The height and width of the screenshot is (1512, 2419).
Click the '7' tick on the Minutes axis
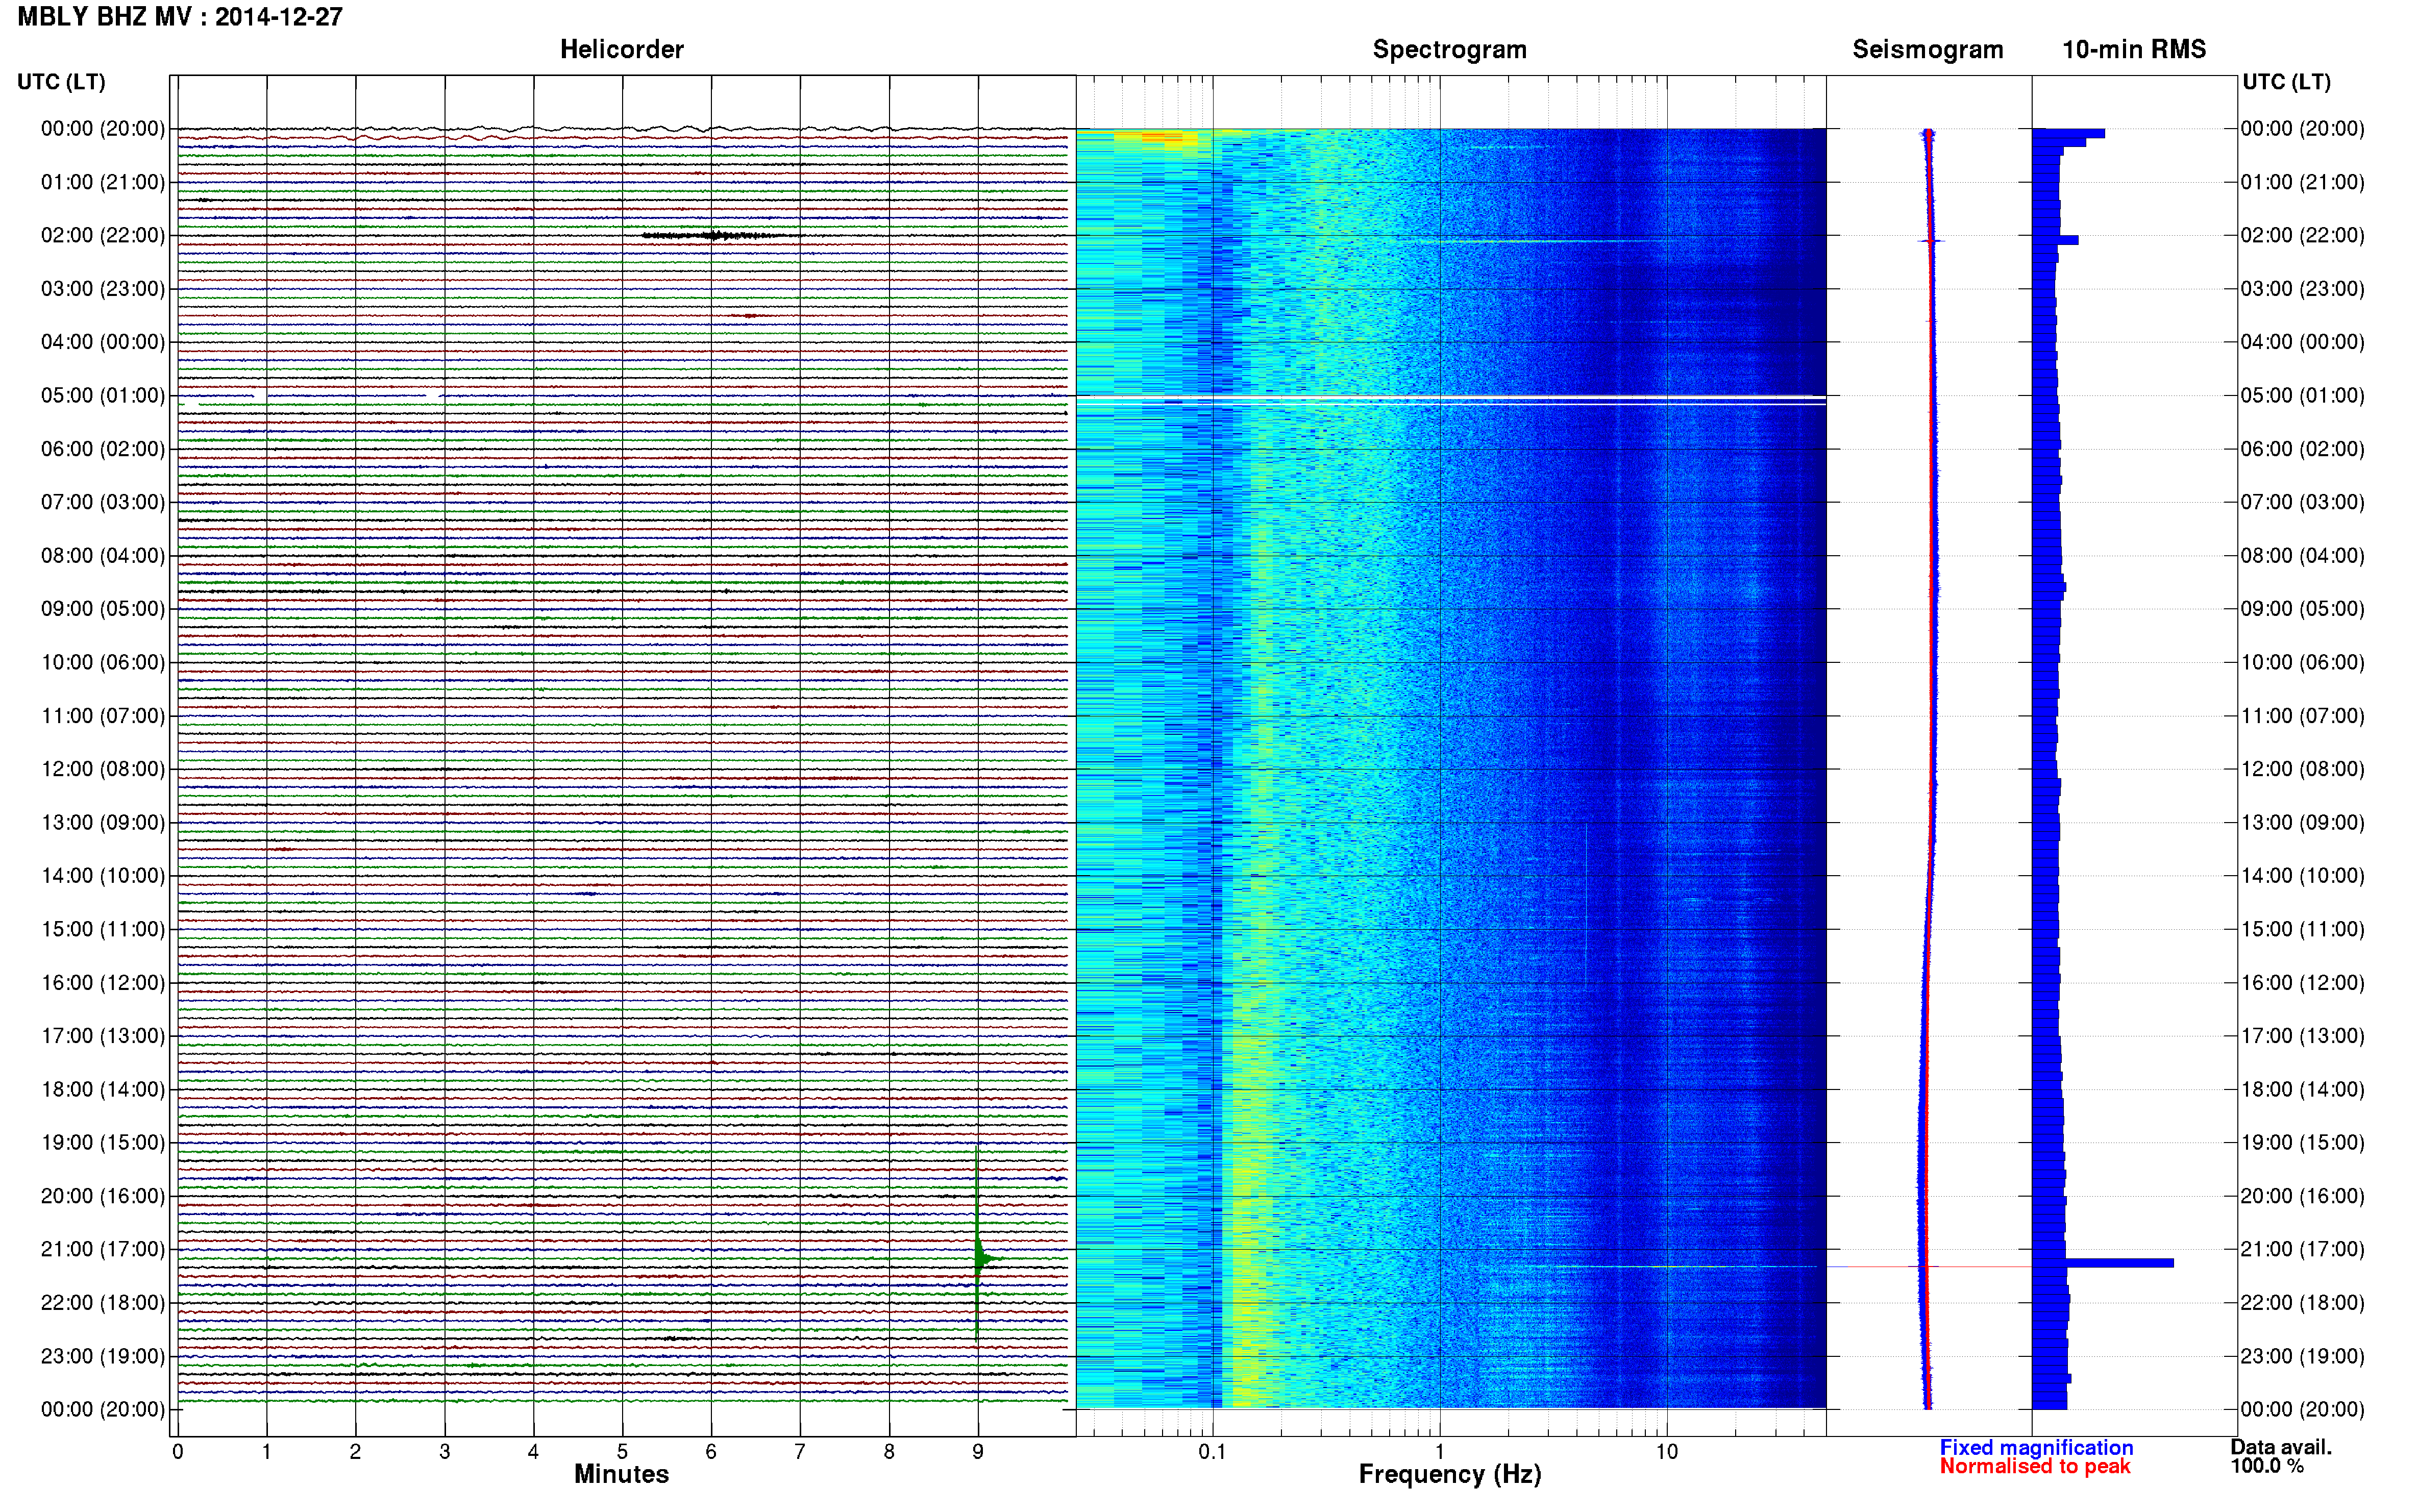800,1452
